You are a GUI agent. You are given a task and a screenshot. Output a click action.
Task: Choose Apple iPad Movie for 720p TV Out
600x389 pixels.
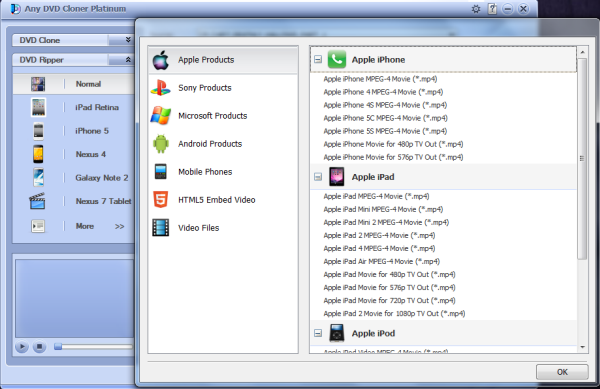point(390,300)
